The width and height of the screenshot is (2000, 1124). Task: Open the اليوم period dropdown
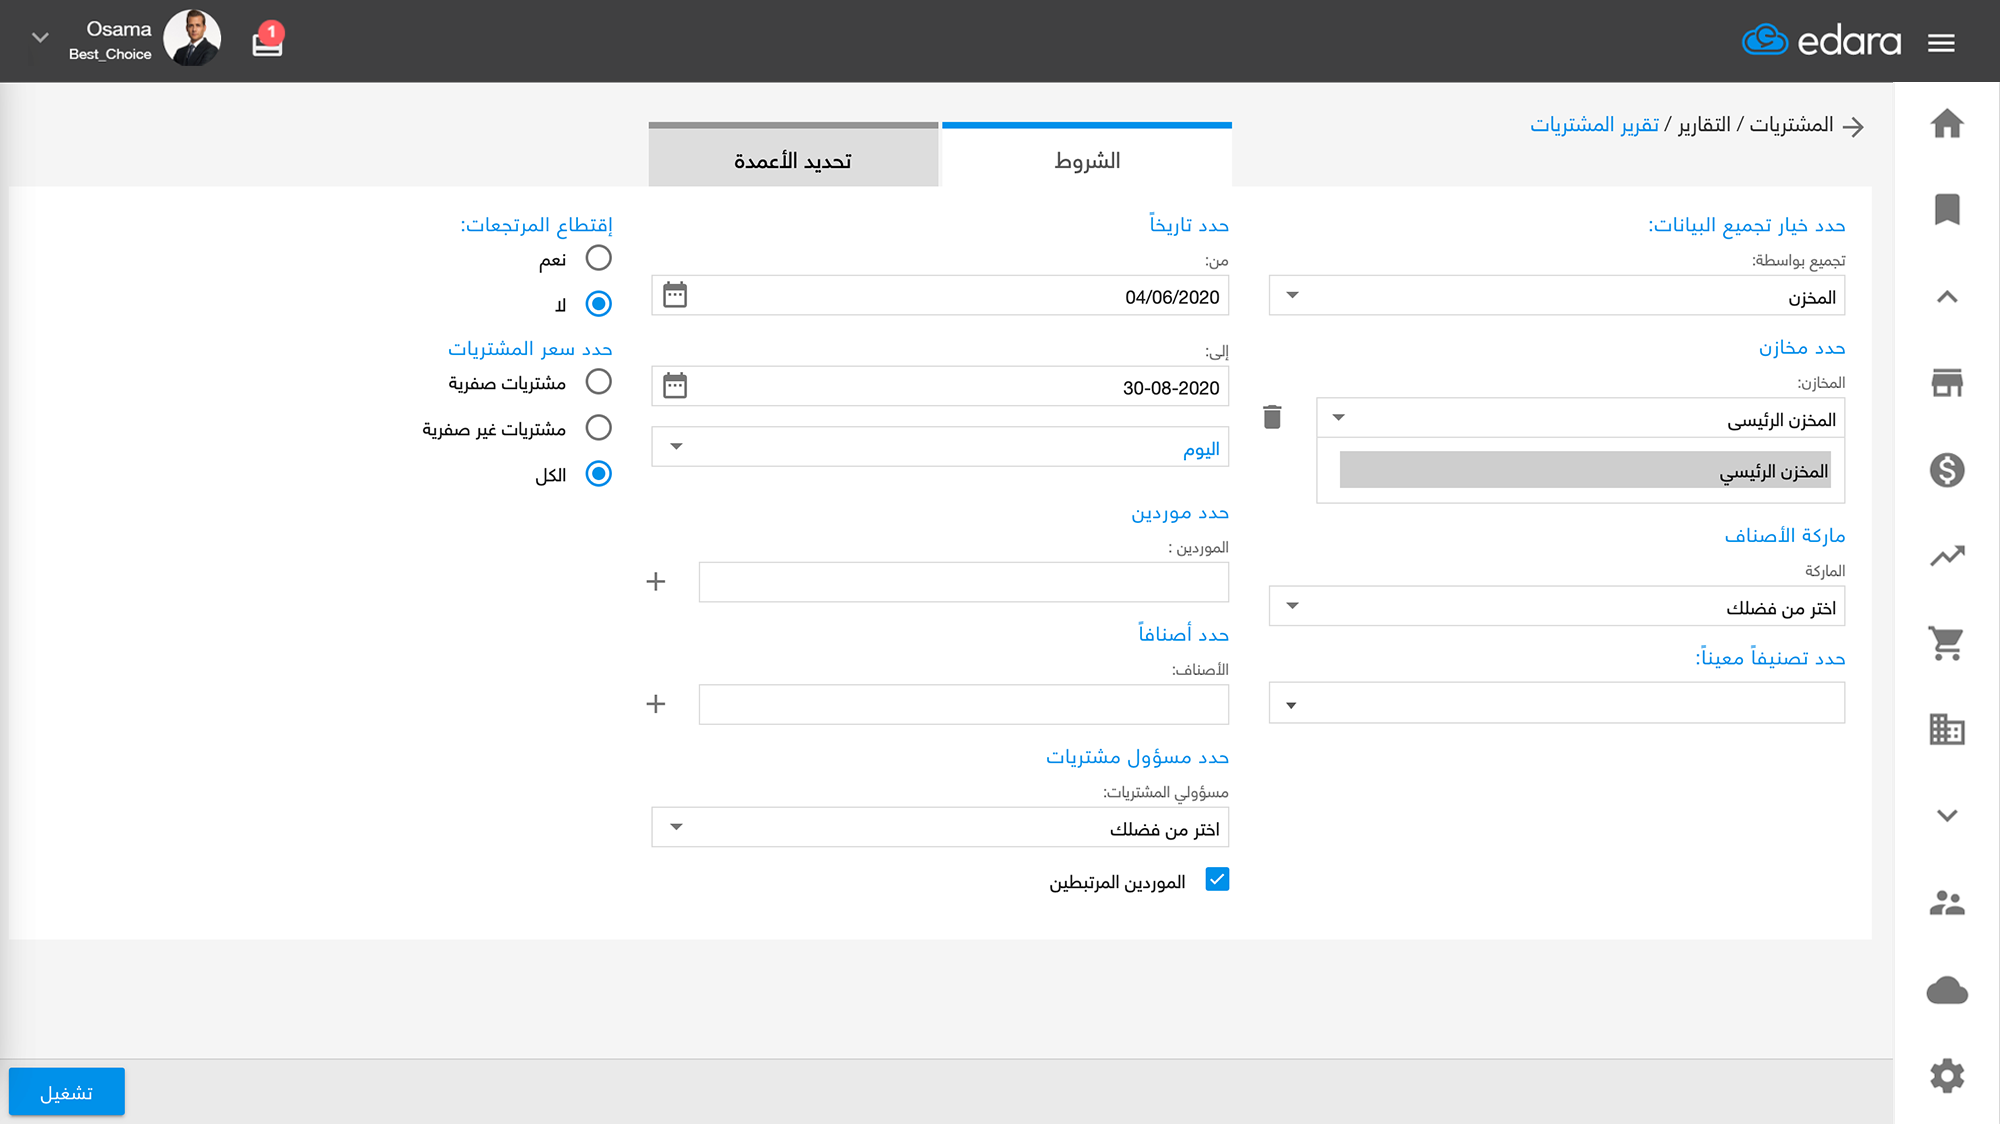(x=940, y=447)
